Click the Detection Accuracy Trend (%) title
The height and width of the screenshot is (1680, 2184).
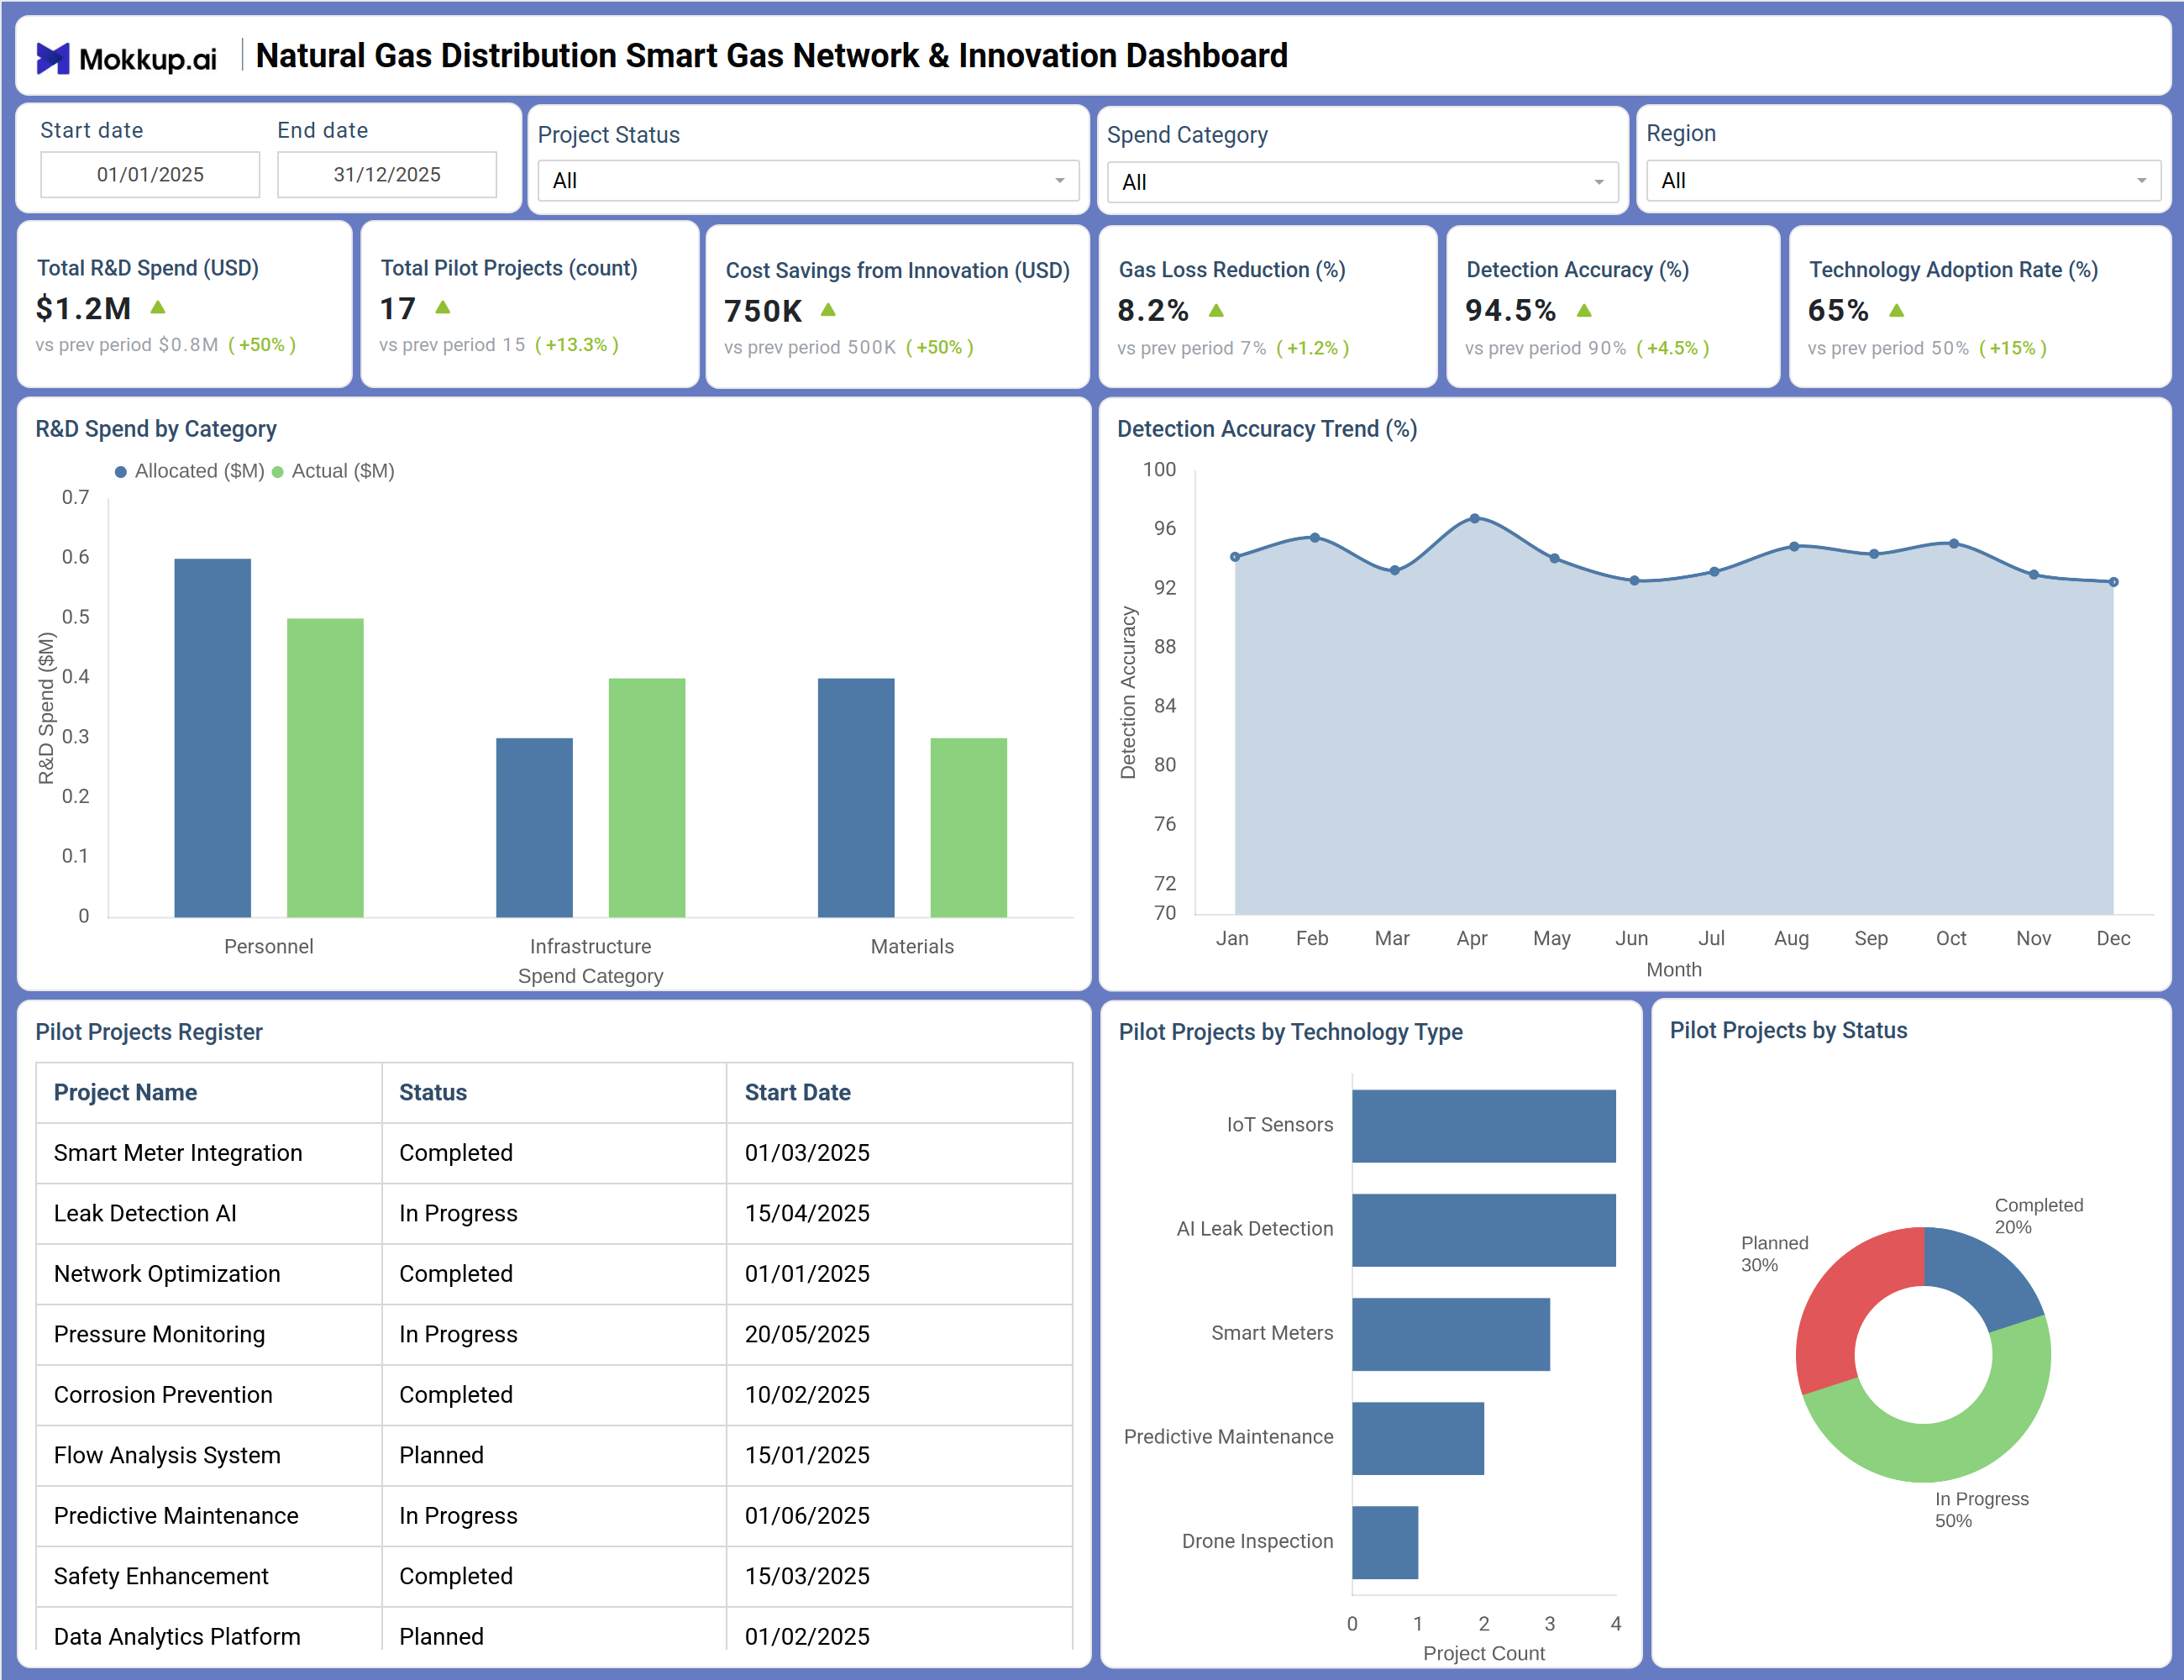click(1267, 429)
